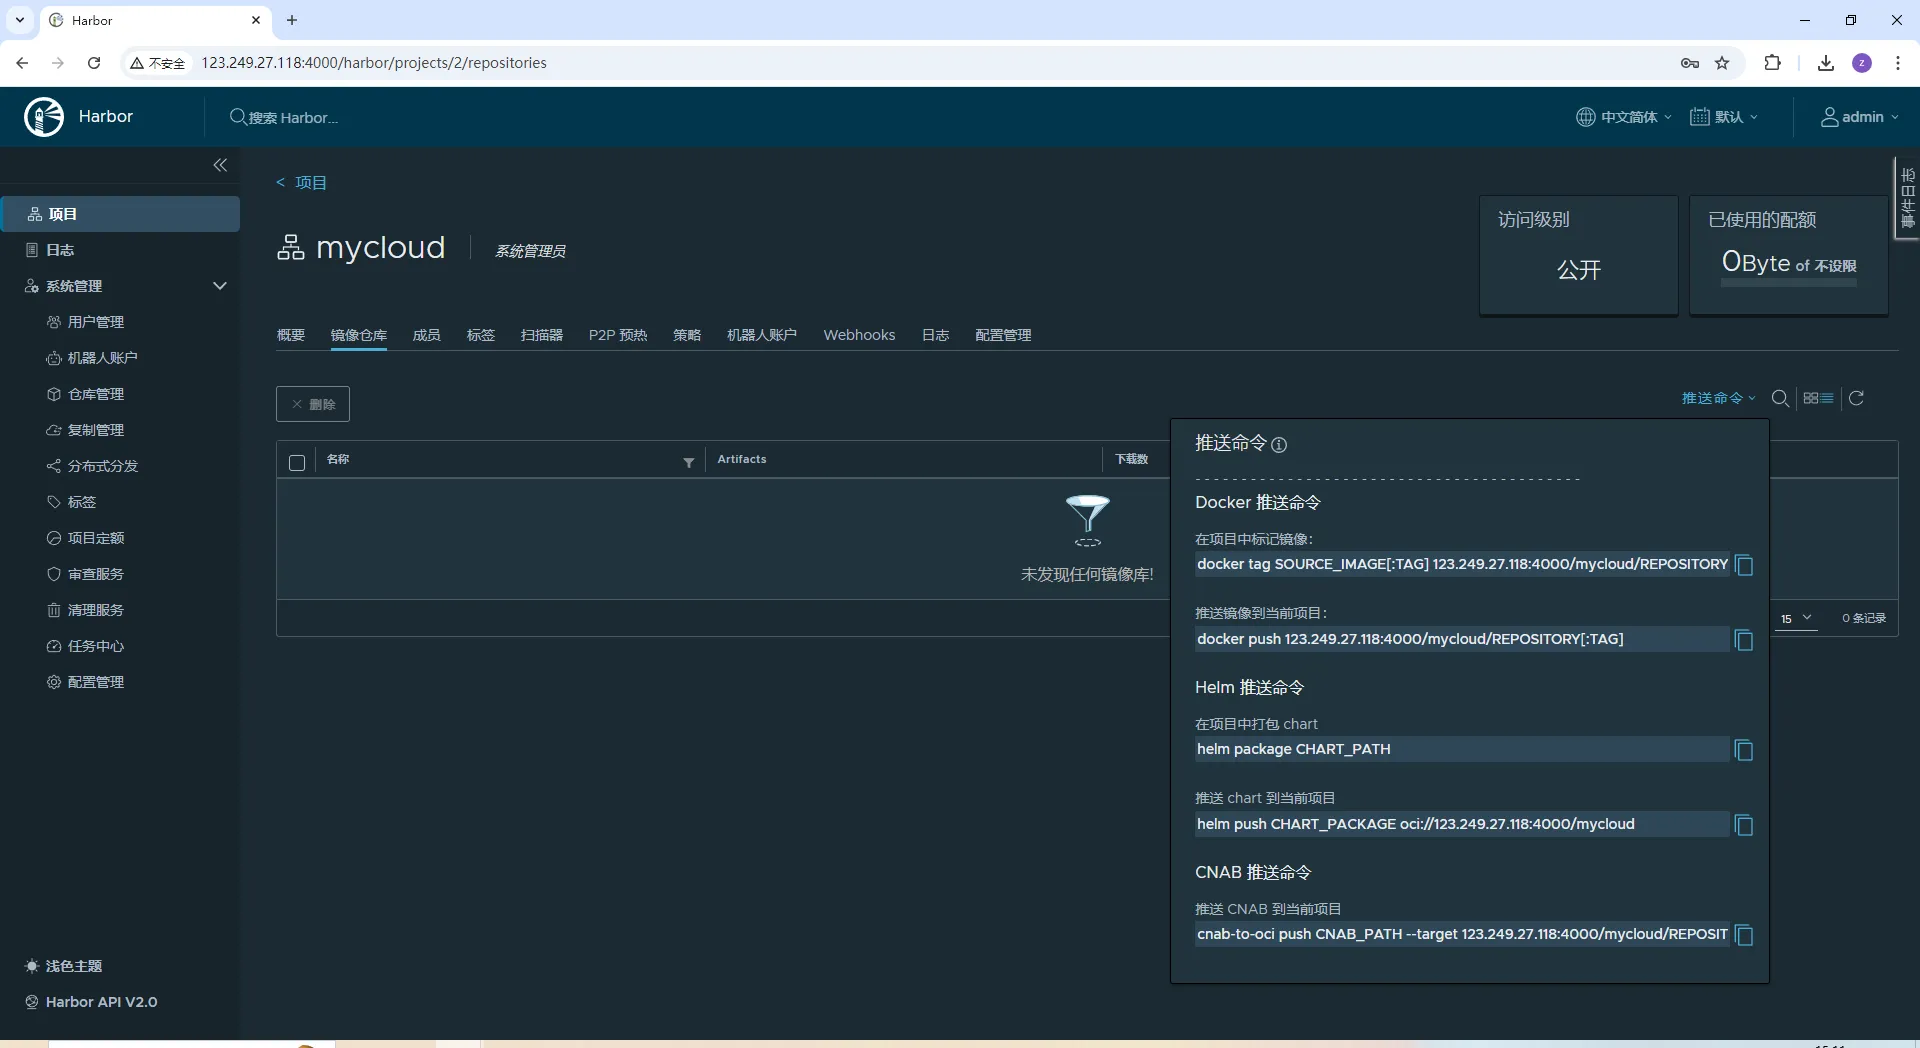
Task: Refresh the repository list
Action: 1857,398
